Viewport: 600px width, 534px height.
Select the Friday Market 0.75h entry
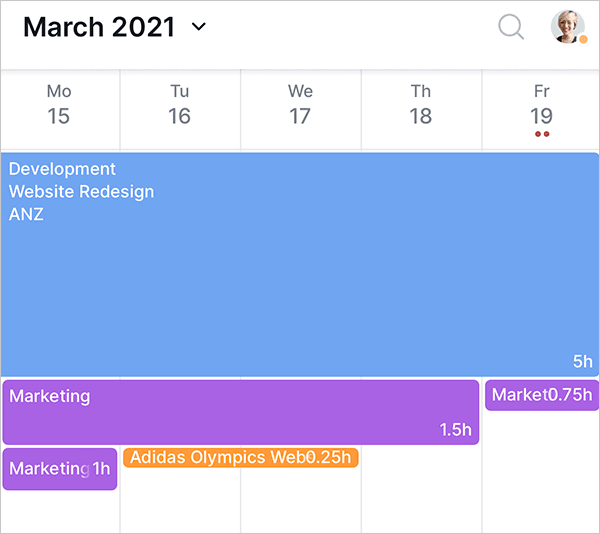542,395
